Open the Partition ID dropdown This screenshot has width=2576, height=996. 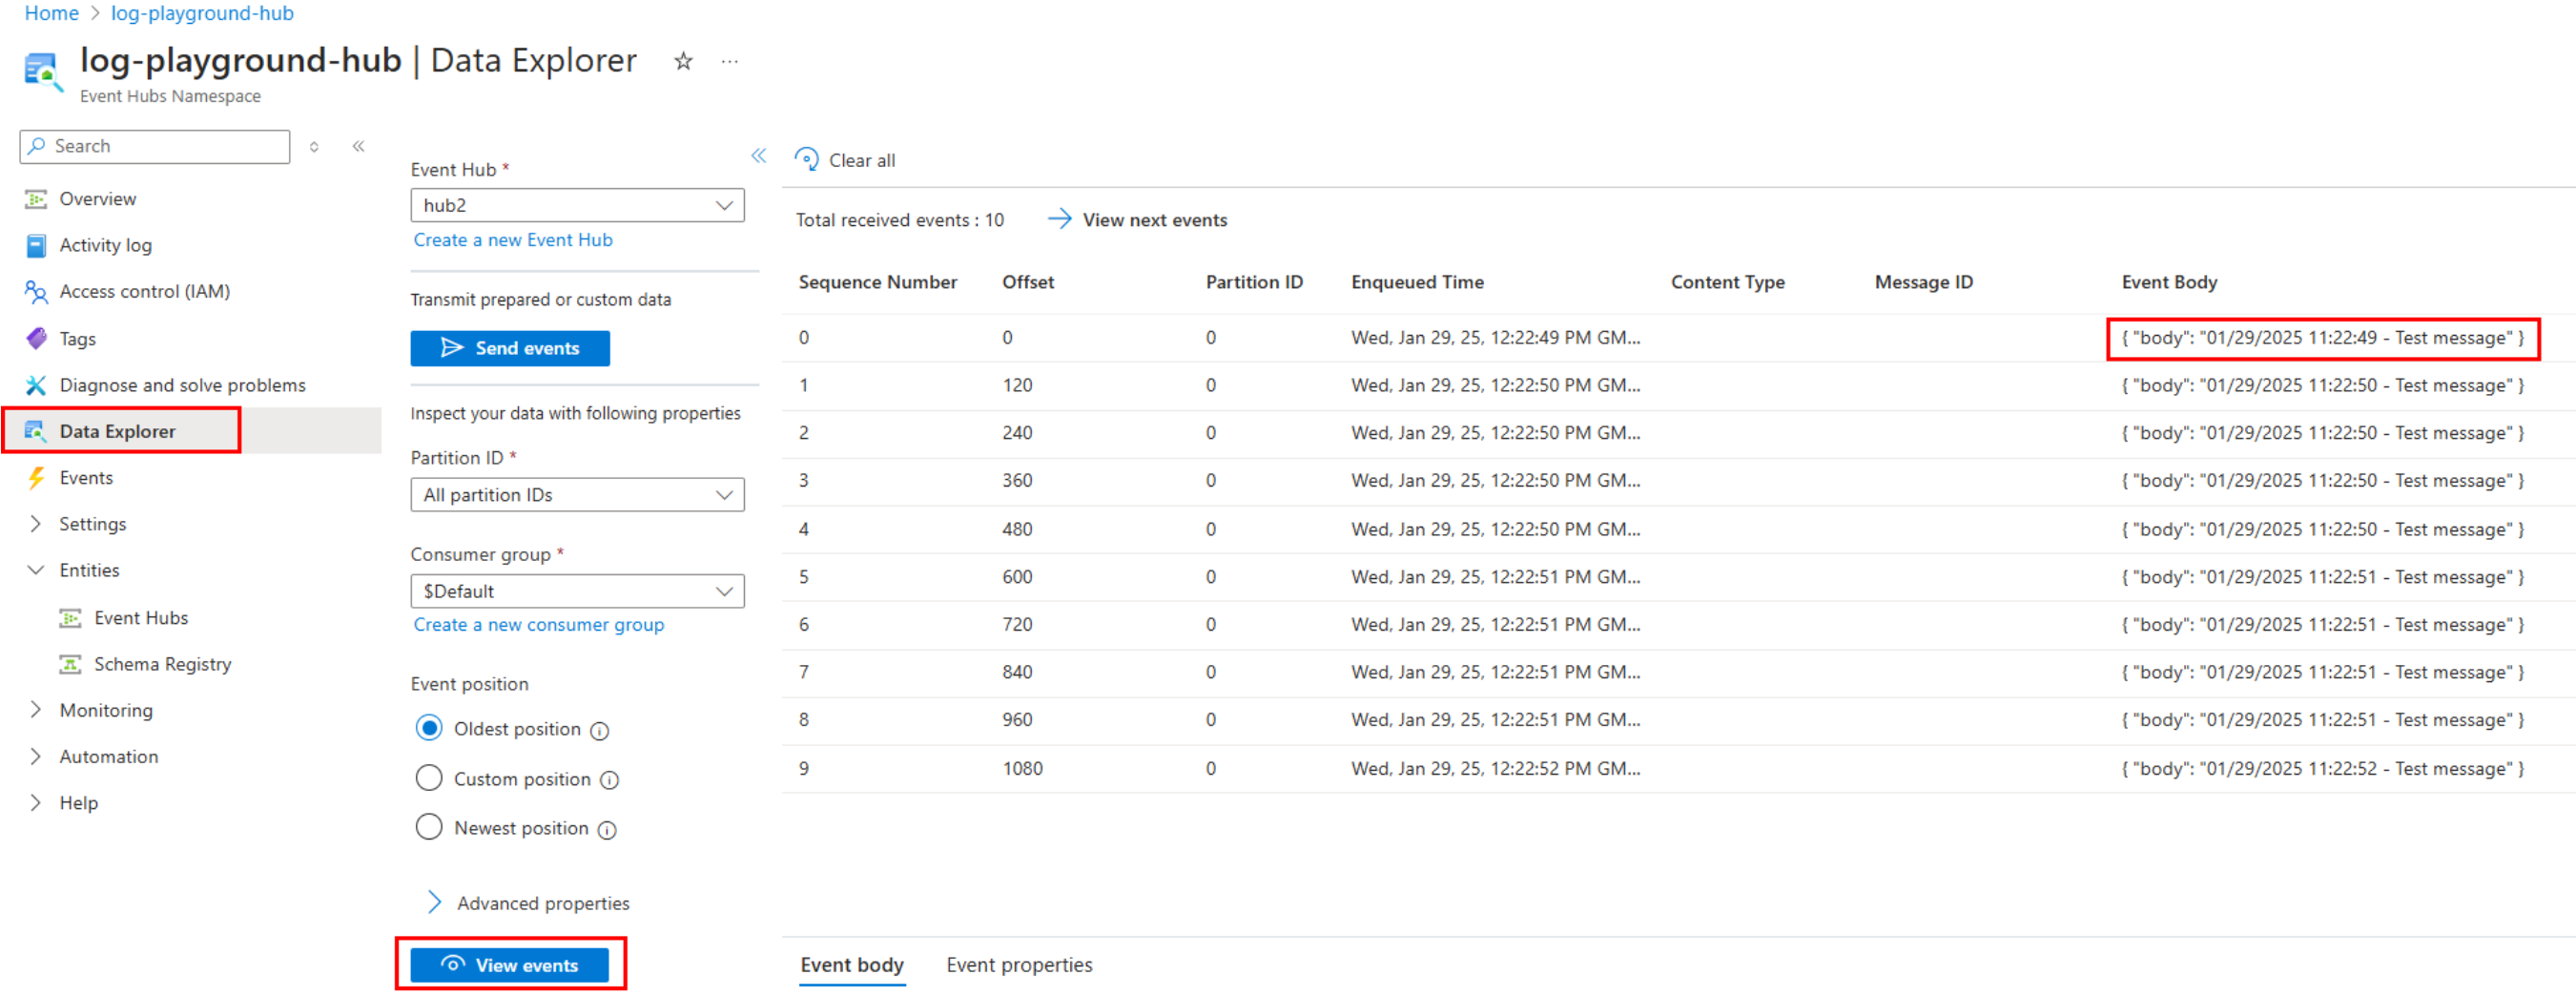coord(577,495)
